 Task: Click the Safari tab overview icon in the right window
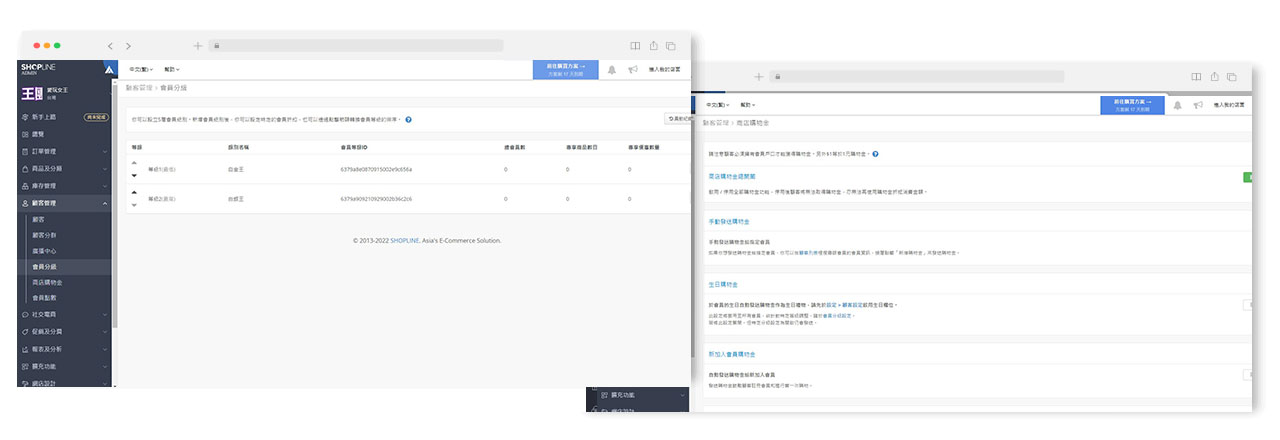coord(1231,77)
